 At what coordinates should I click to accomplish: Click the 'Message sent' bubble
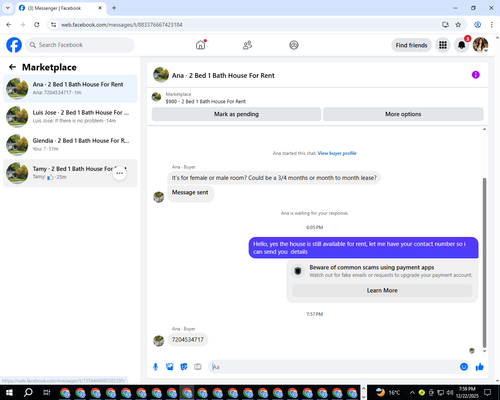tap(190, 193)
